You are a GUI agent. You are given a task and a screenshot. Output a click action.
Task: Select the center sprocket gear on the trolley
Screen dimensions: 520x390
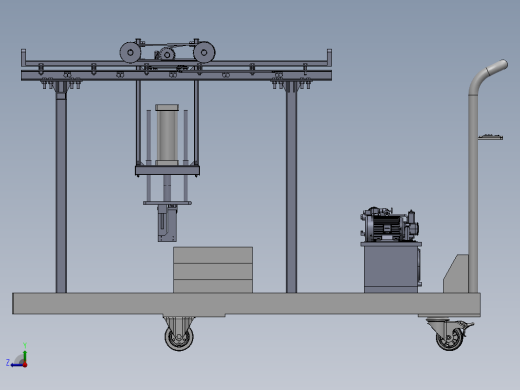point(167,54)
